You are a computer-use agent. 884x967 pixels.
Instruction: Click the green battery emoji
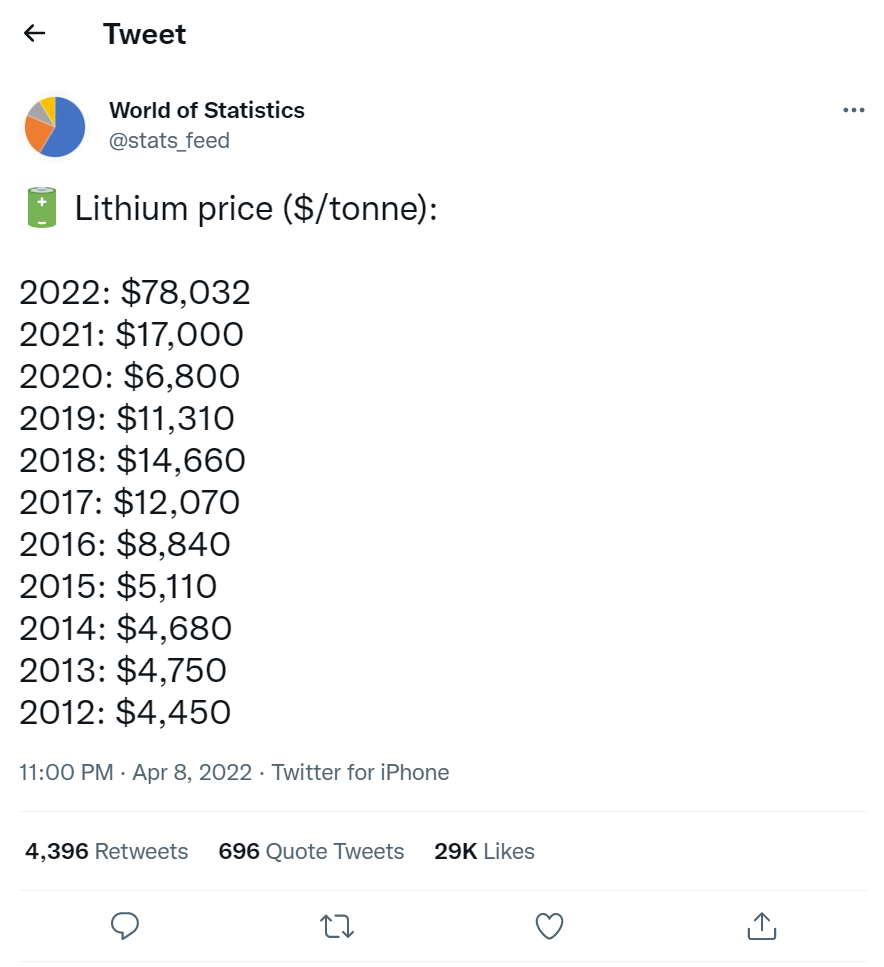(x=41, y=208)
